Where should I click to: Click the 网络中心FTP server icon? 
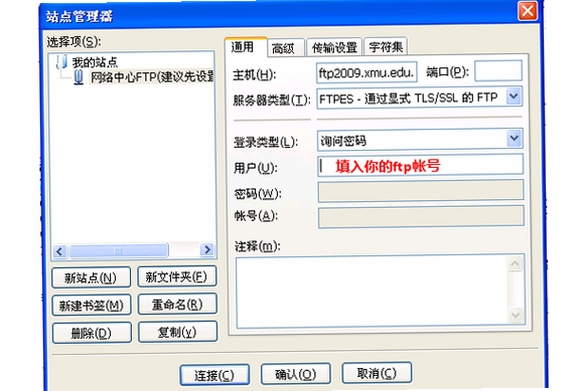(78, 77)
